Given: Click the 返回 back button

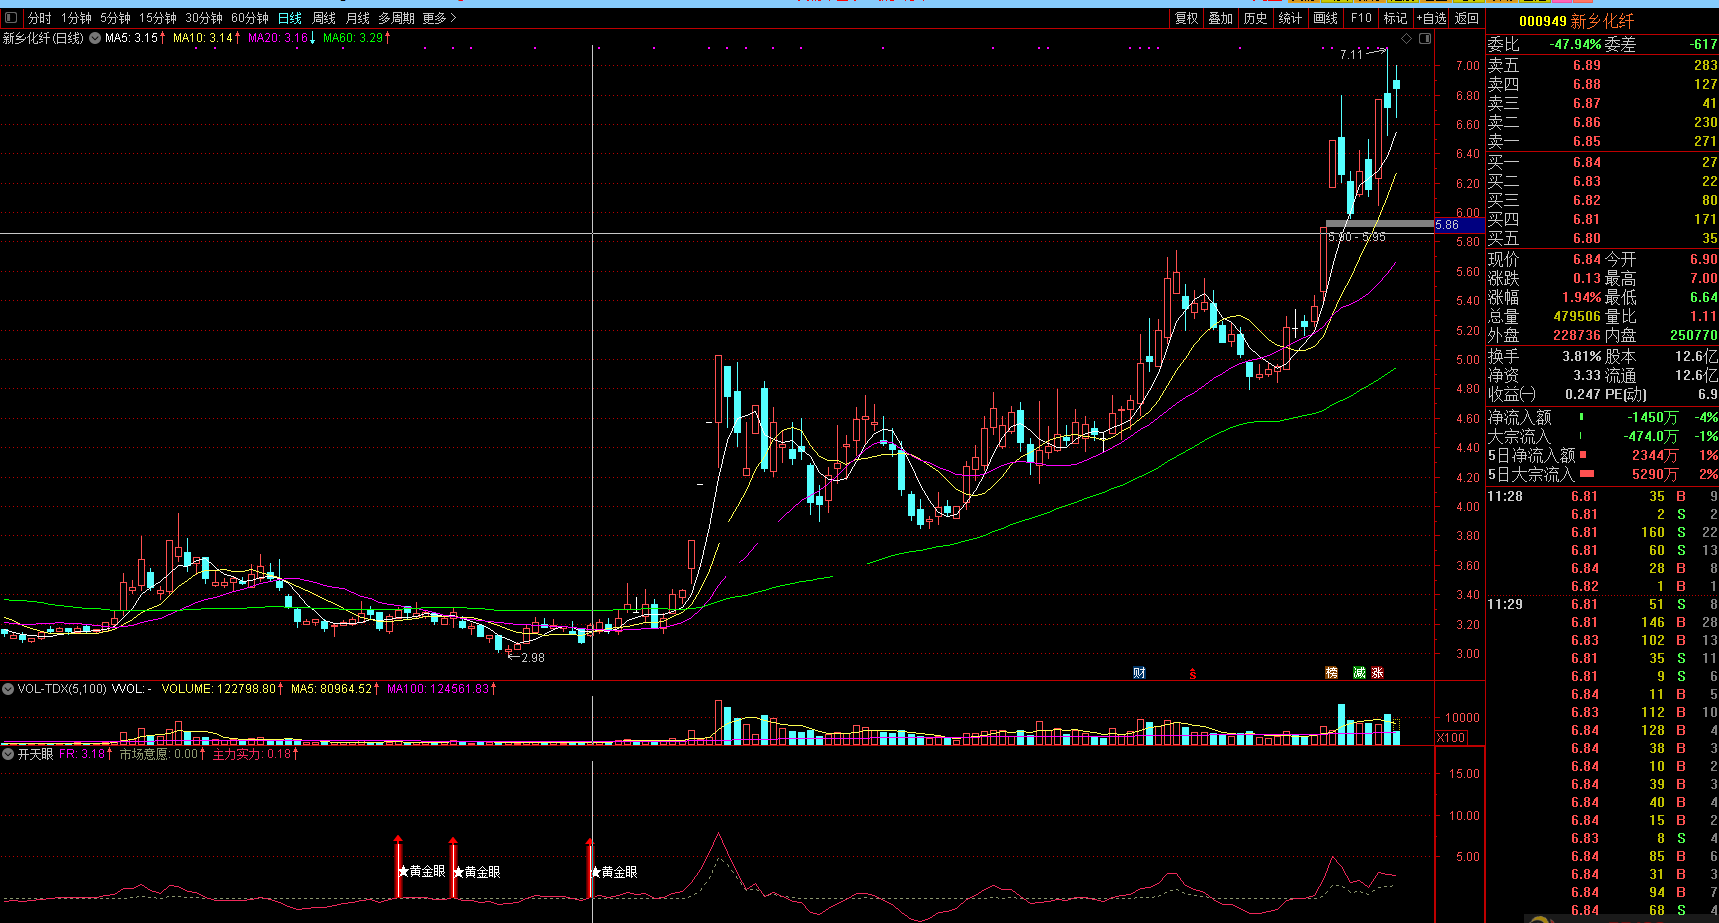Looking at the screenshot, I should point(1467,18).
